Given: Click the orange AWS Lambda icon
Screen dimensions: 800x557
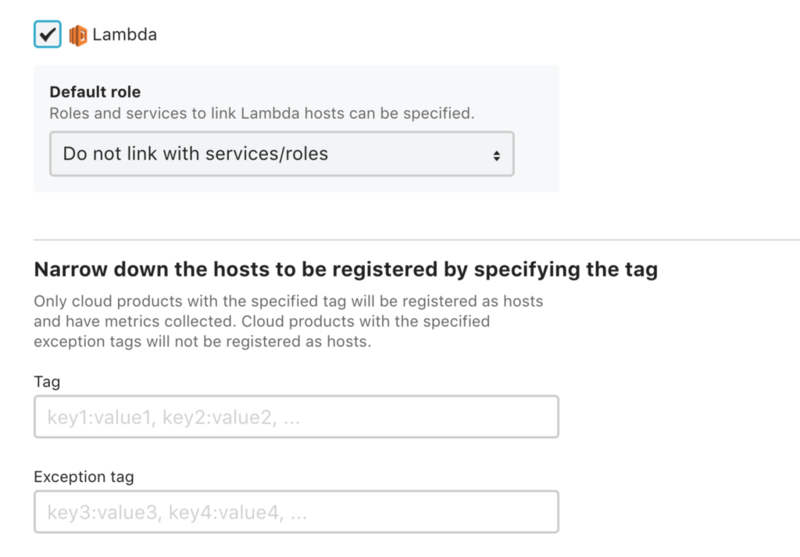Looking at the screenshot, I should tap(78, 35).
